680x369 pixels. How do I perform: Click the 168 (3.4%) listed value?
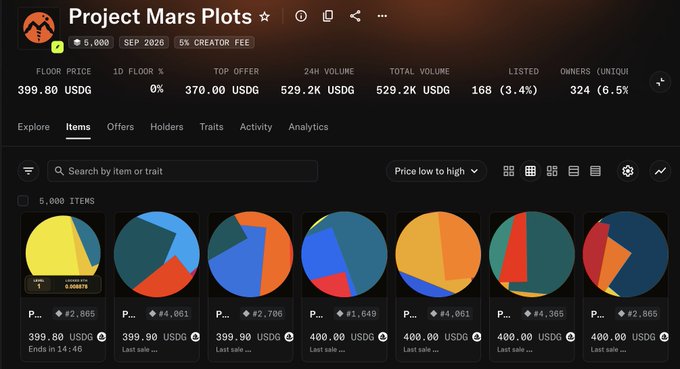(505, 90)
